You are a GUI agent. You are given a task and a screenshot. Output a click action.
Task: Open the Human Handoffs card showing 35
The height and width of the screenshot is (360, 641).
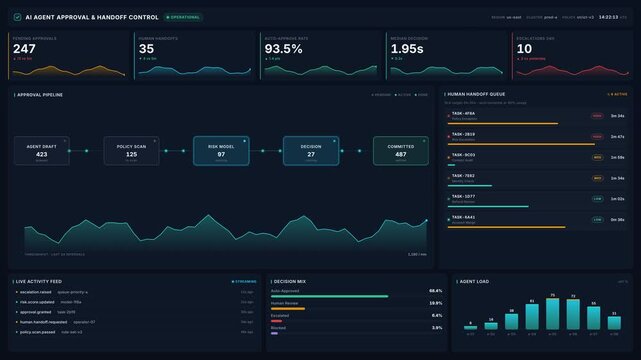tap(194, 56)
